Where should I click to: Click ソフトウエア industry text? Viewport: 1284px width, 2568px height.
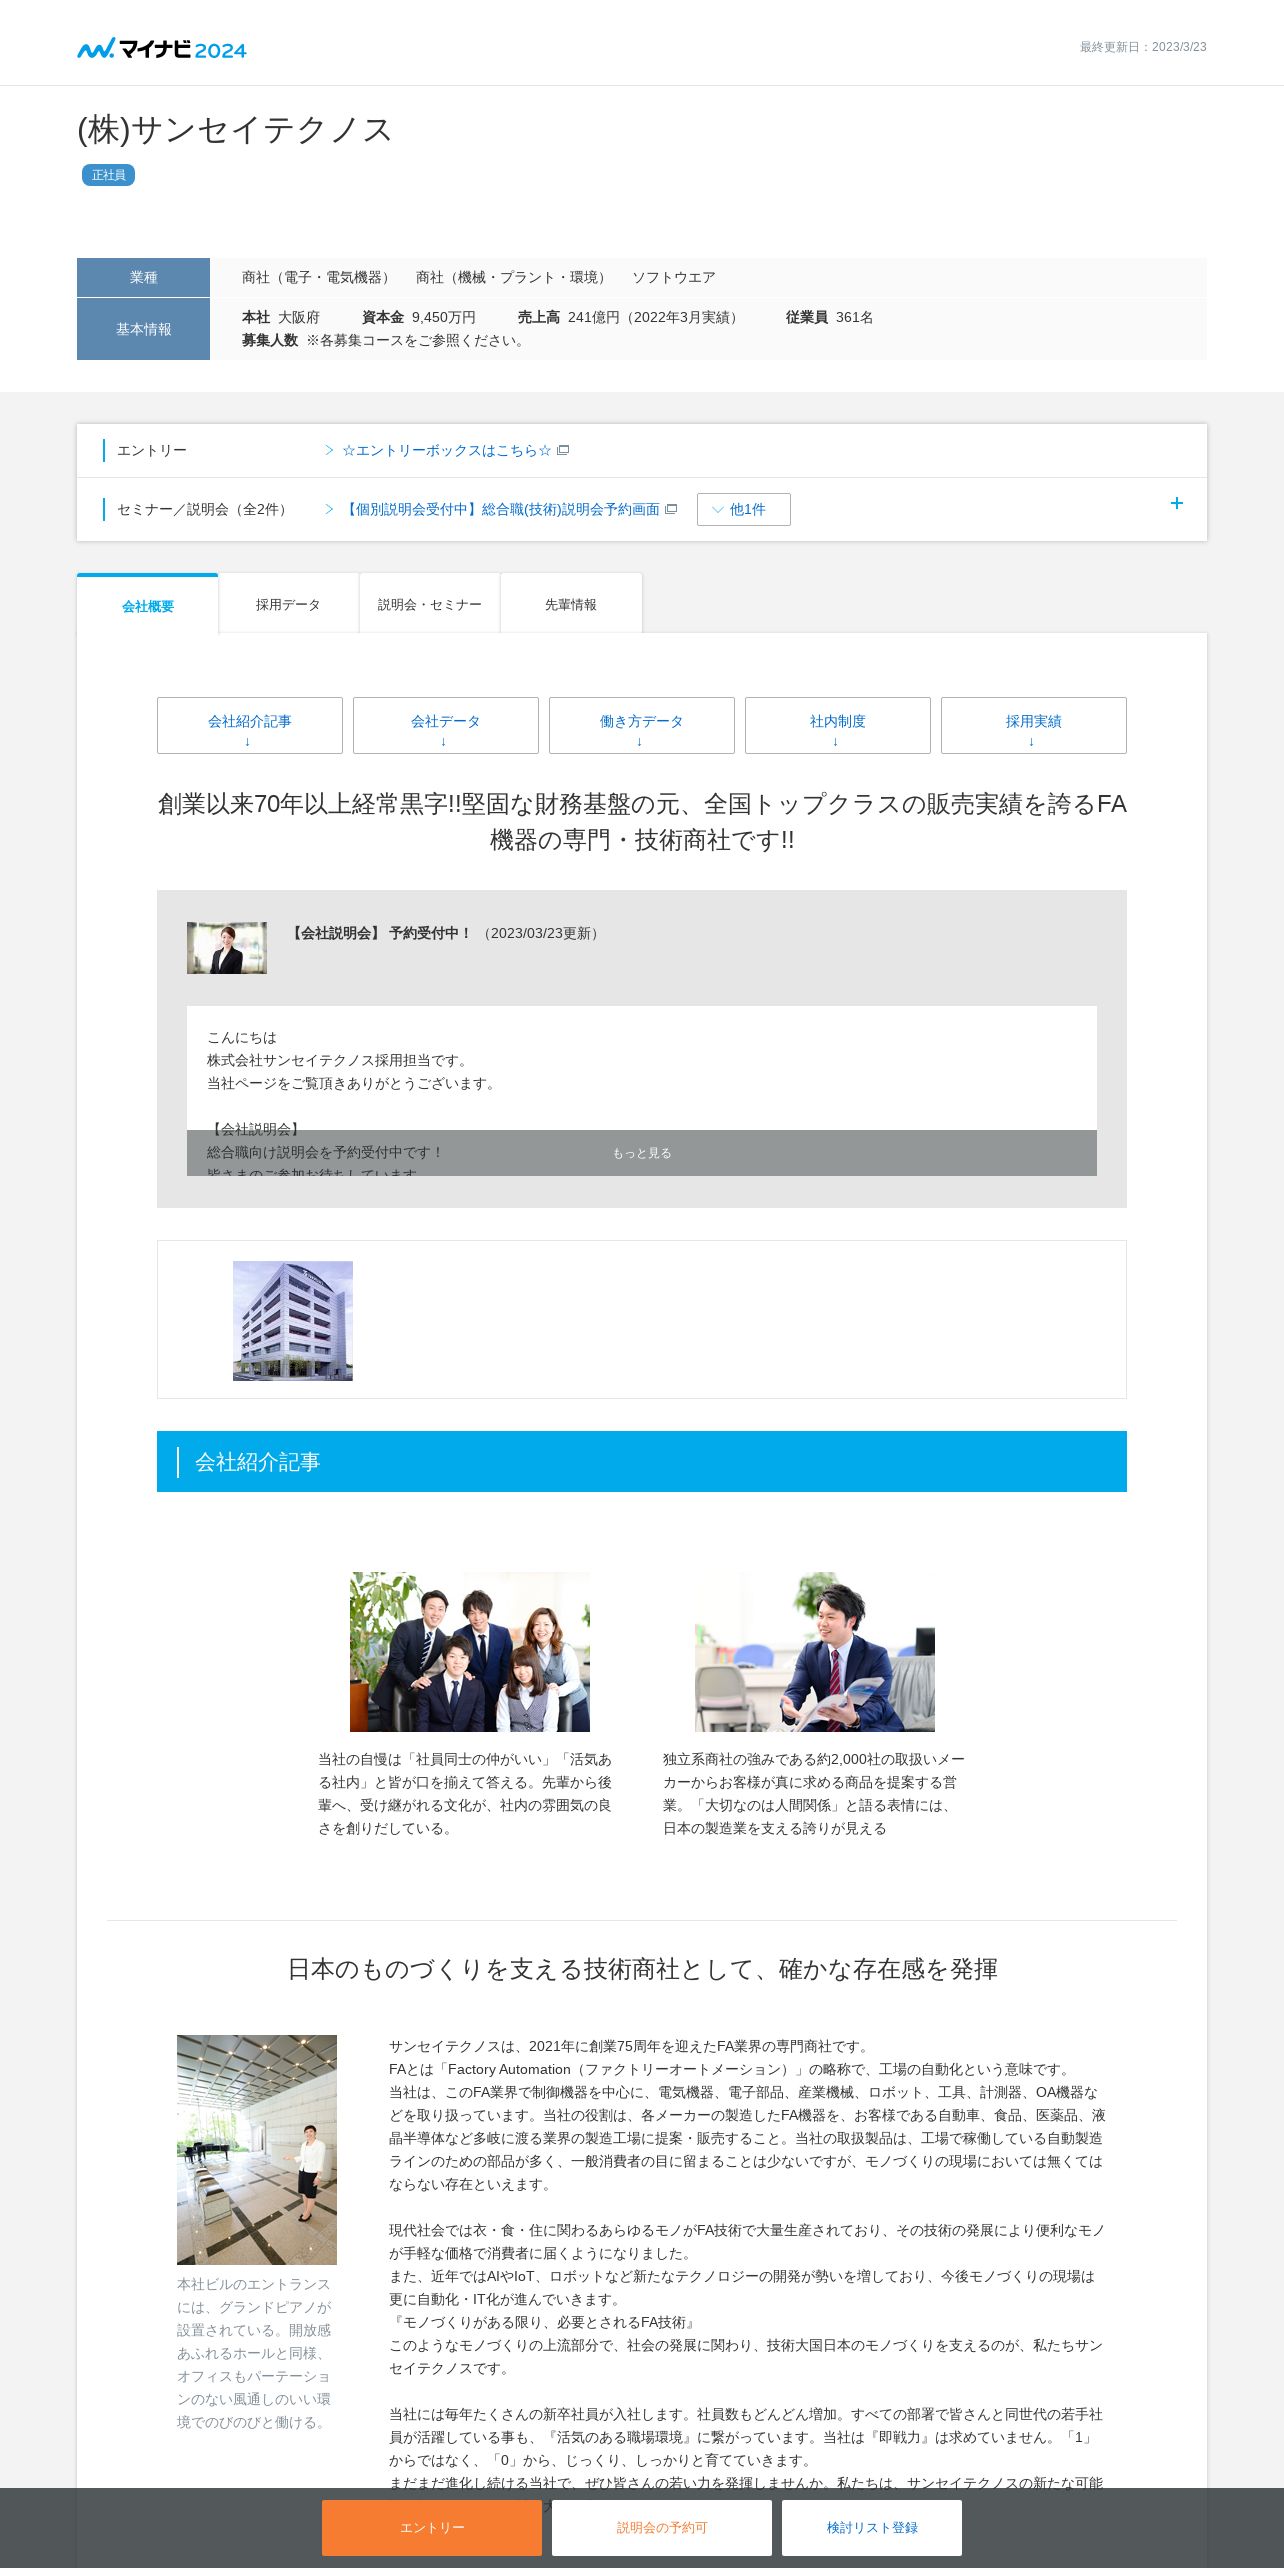pos(673,278)
